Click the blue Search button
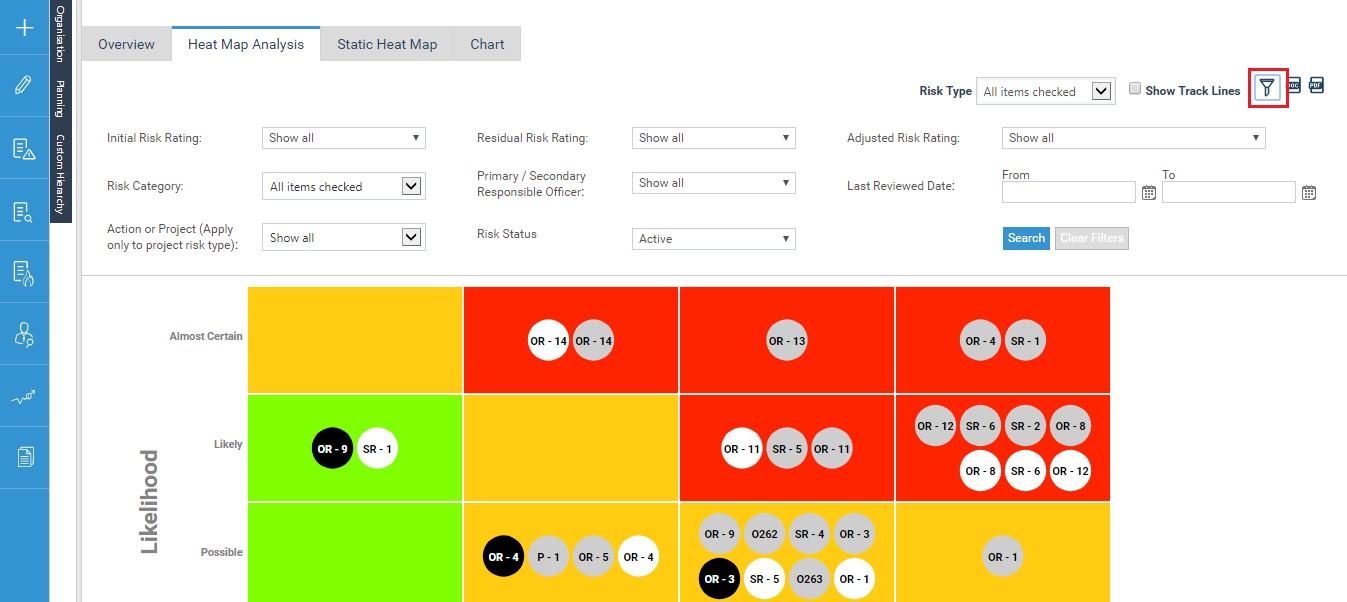This screenshot has width=1347, height=602. [1026, 238]
